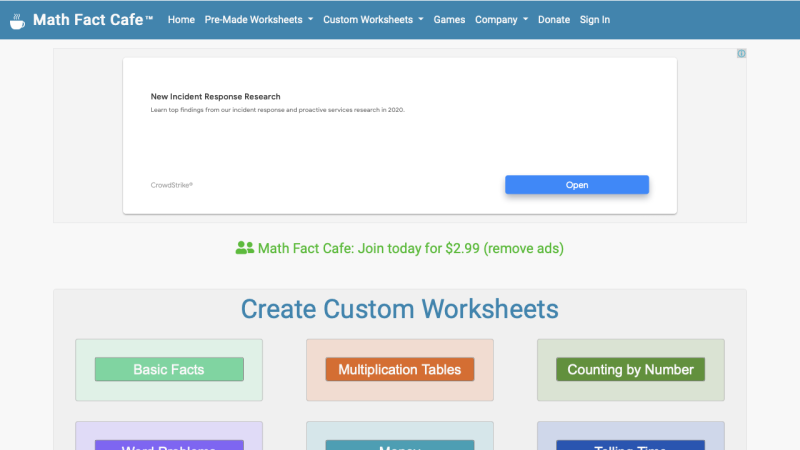Click the people icon beside Join today
800x450 pixels.
244,248
